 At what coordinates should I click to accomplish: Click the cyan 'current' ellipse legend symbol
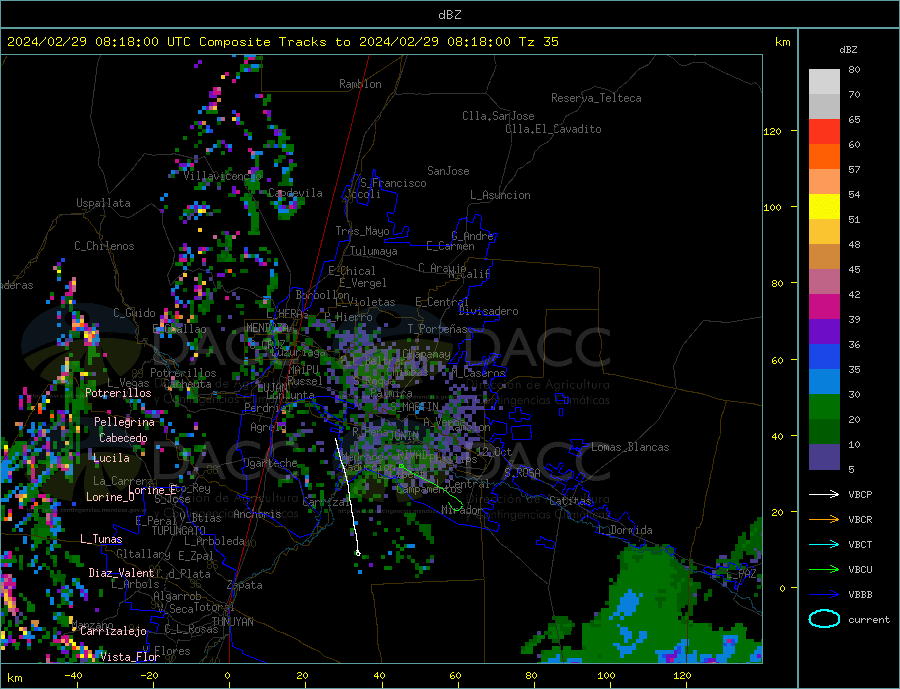coord(824,619)
